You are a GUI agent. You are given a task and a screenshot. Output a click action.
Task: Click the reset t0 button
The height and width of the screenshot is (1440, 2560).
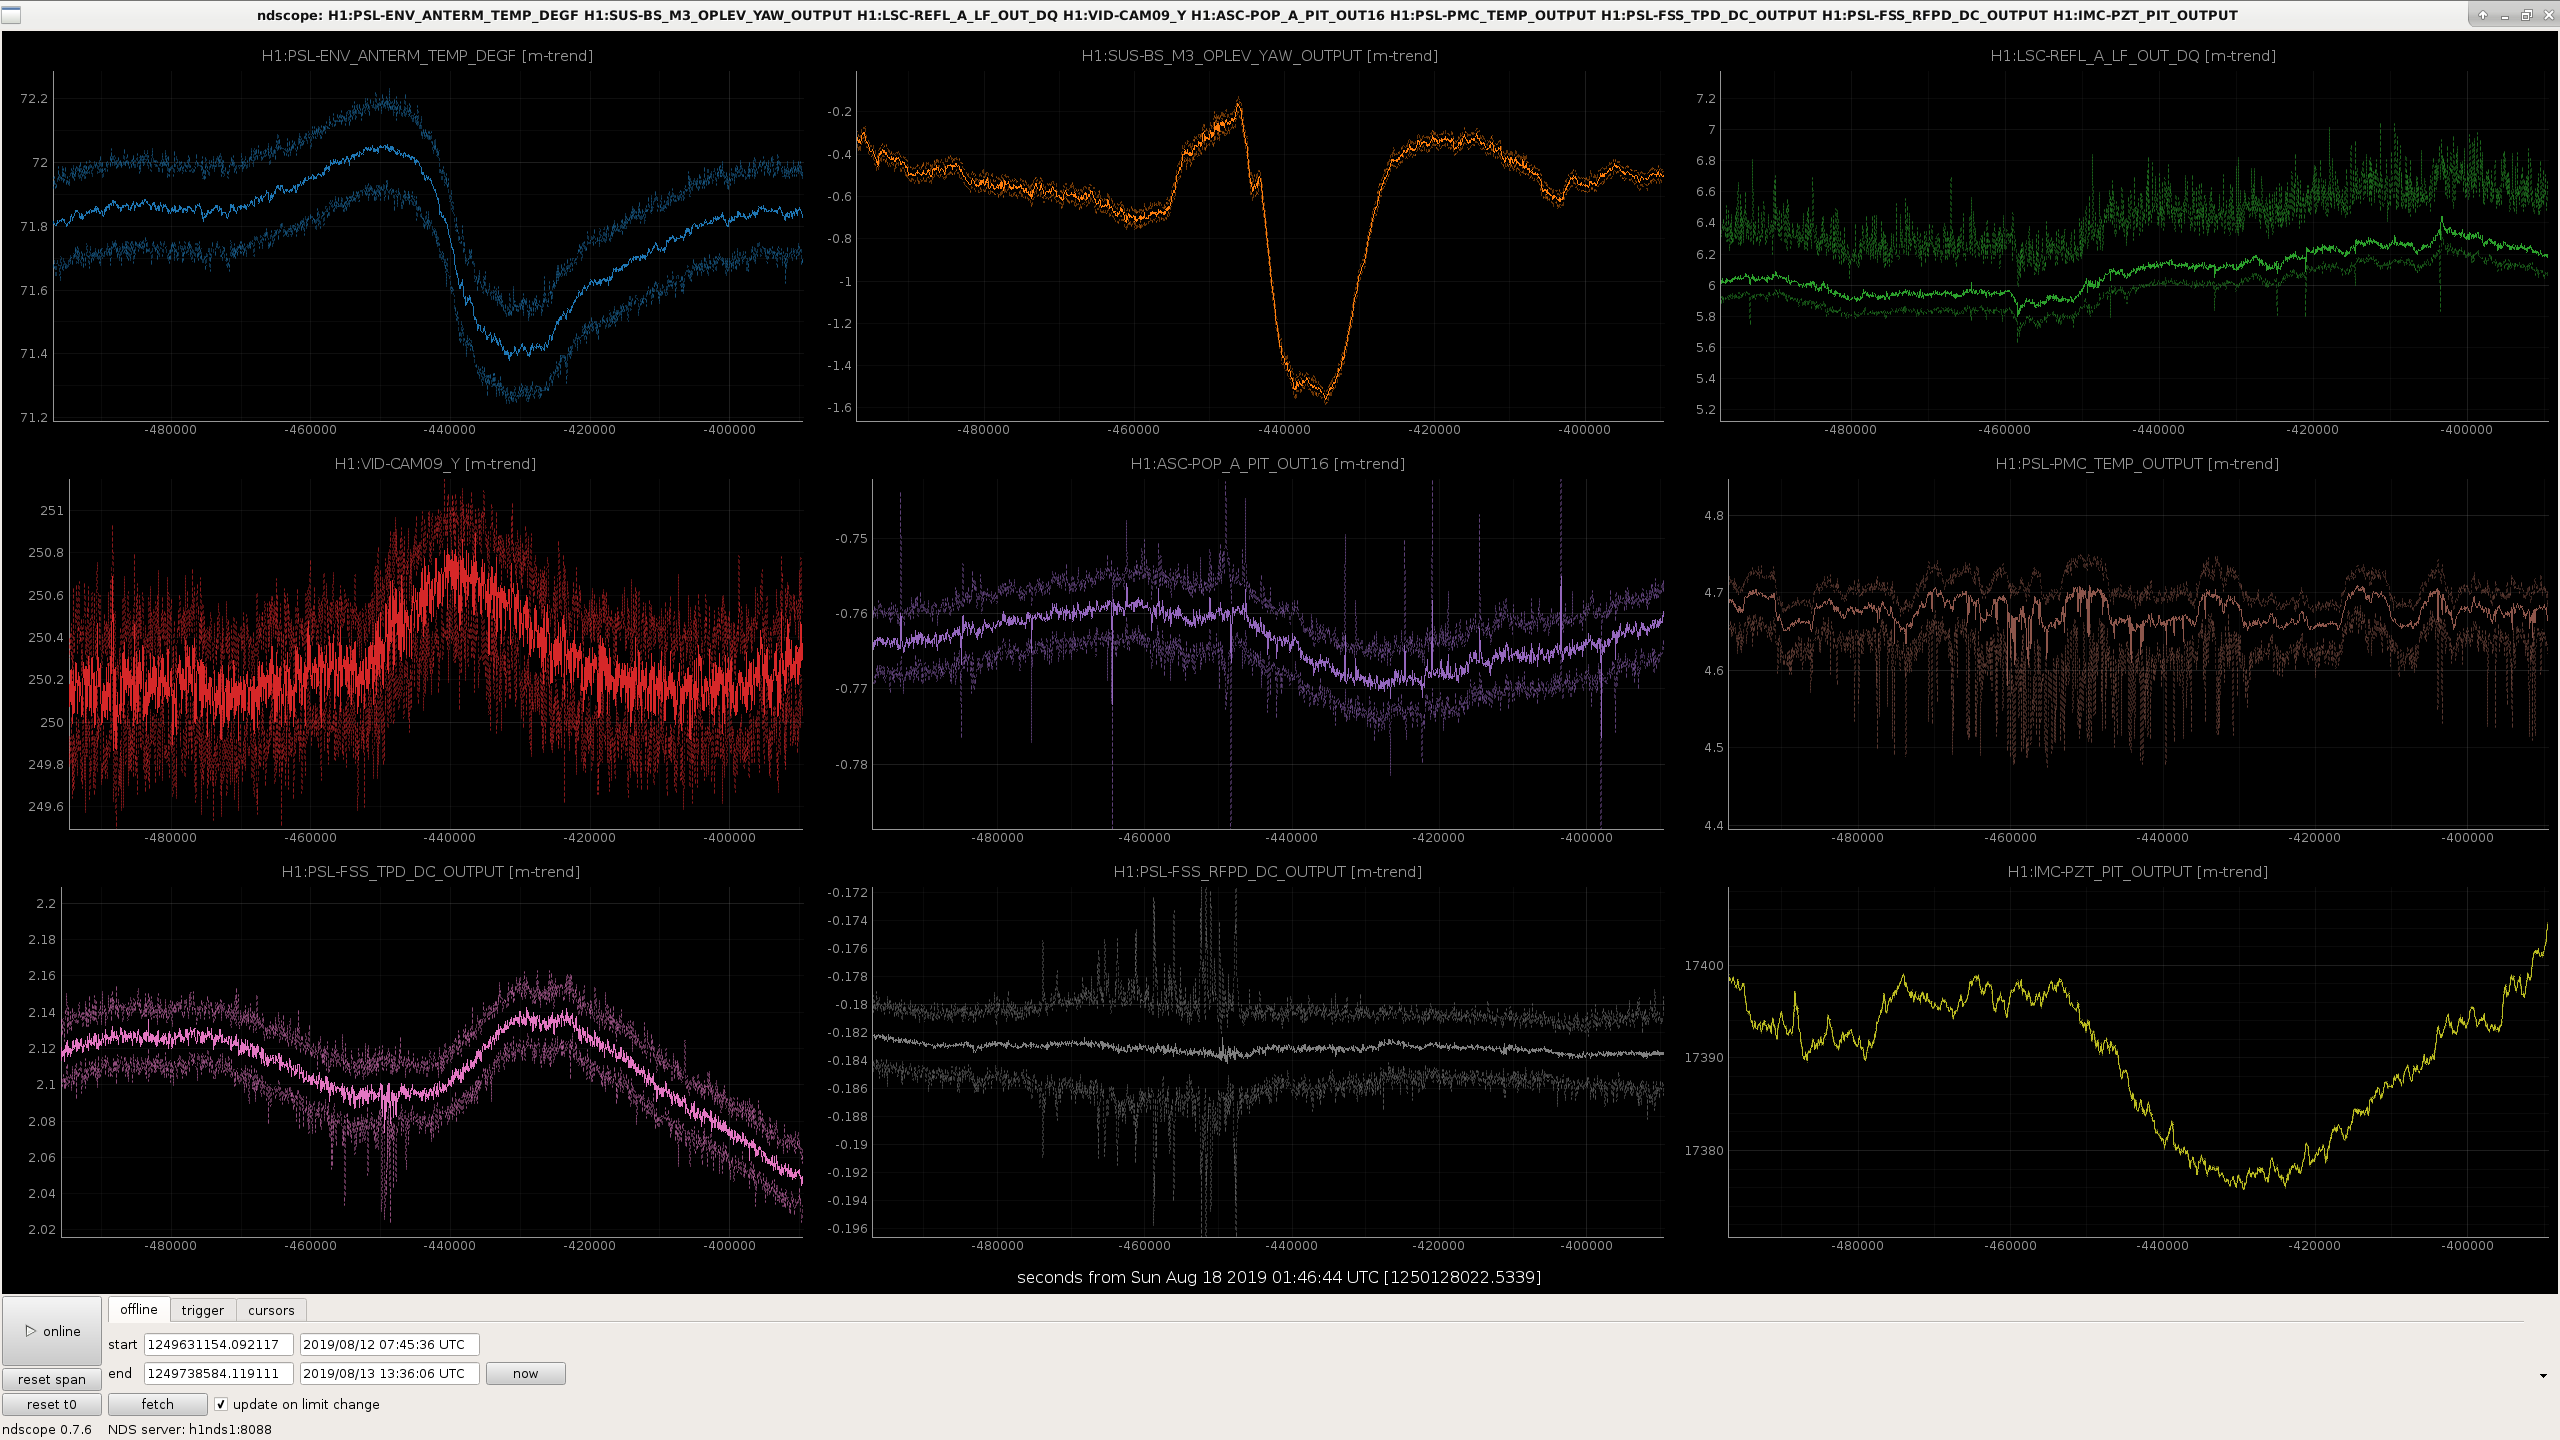coord(52,1404)
